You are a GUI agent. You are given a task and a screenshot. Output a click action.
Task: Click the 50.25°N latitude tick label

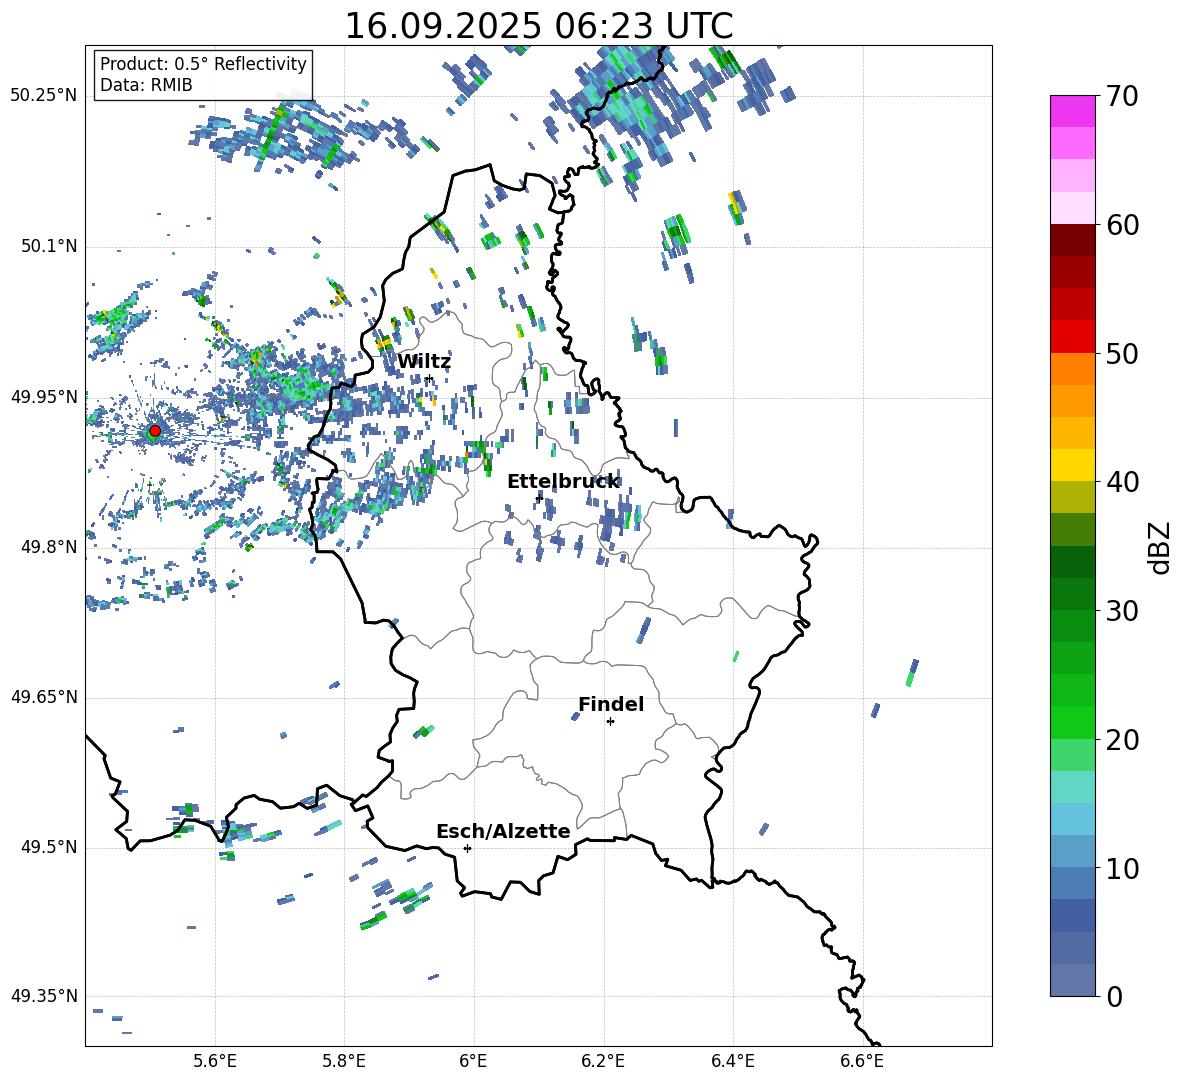[x=44, y=96]
